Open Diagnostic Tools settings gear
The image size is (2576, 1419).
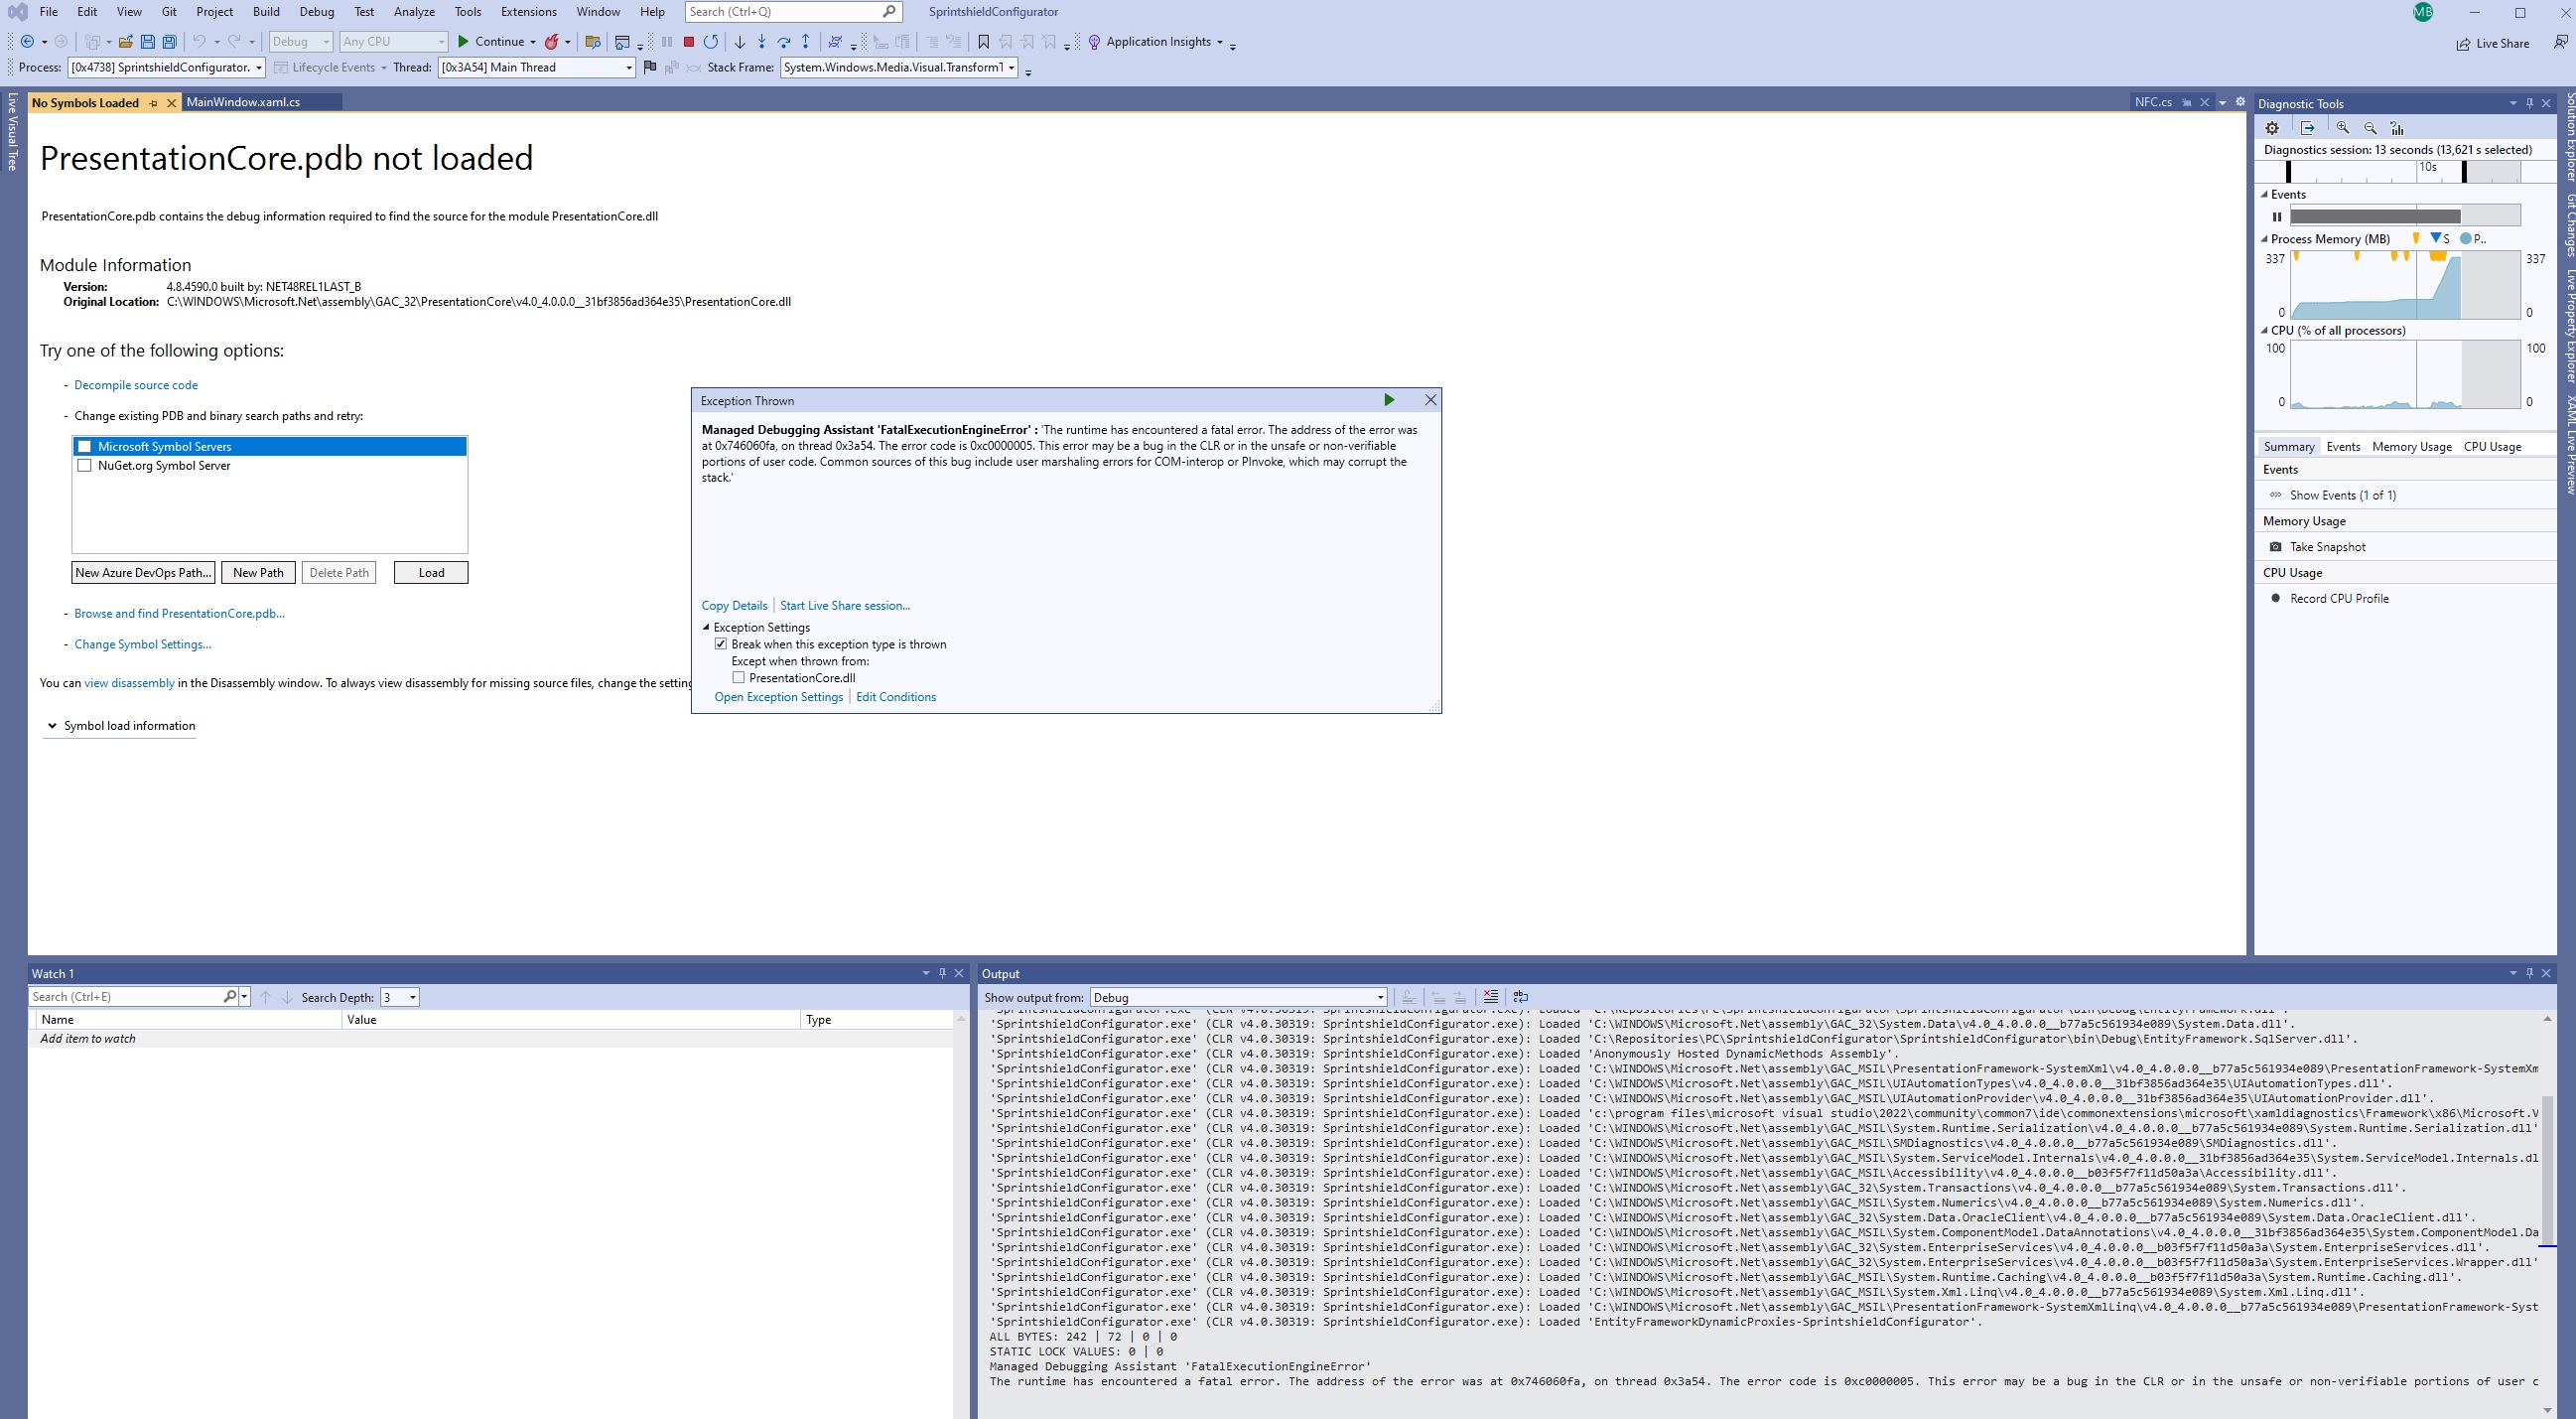[x=2272, y=128]
